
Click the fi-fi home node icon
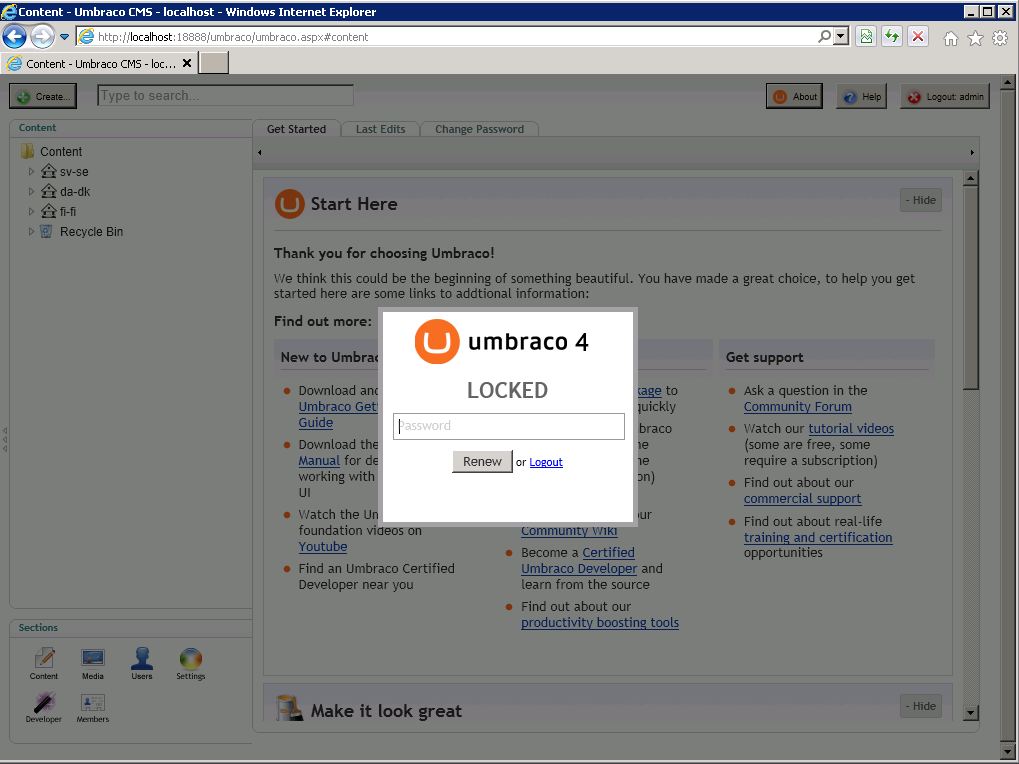pos(49,211)
